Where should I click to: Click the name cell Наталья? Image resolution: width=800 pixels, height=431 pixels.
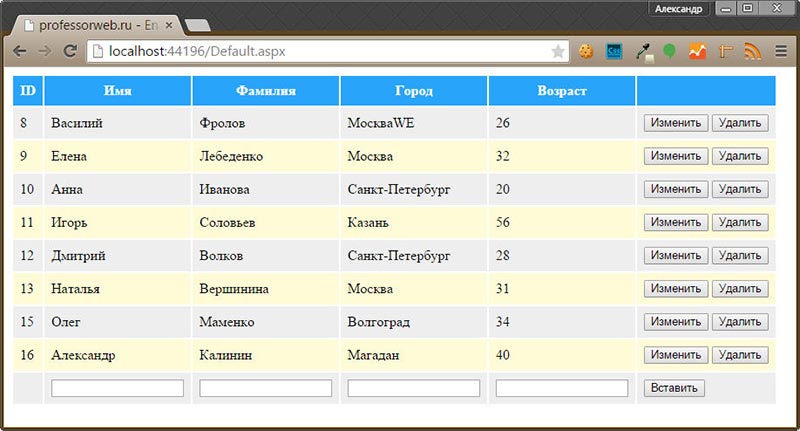pos(118,289)
